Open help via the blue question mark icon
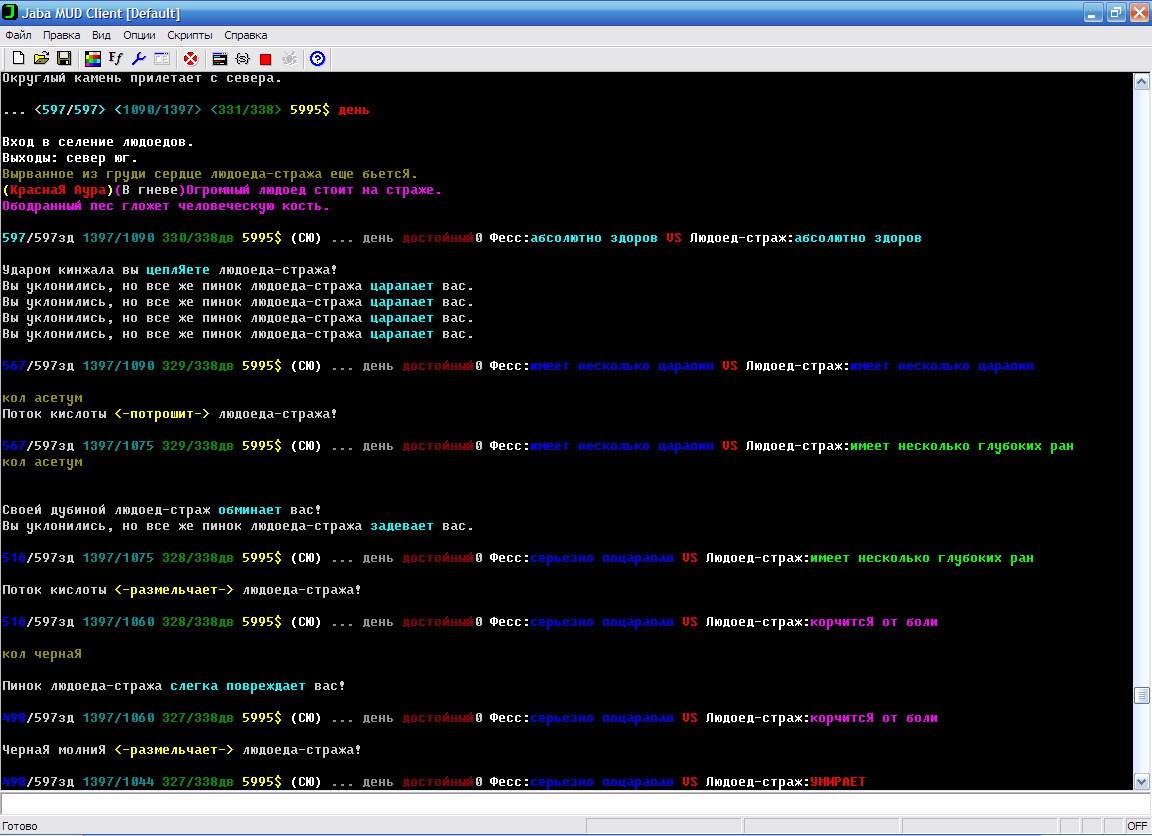This screenshot has height=836, width=1152. [317, 59]
